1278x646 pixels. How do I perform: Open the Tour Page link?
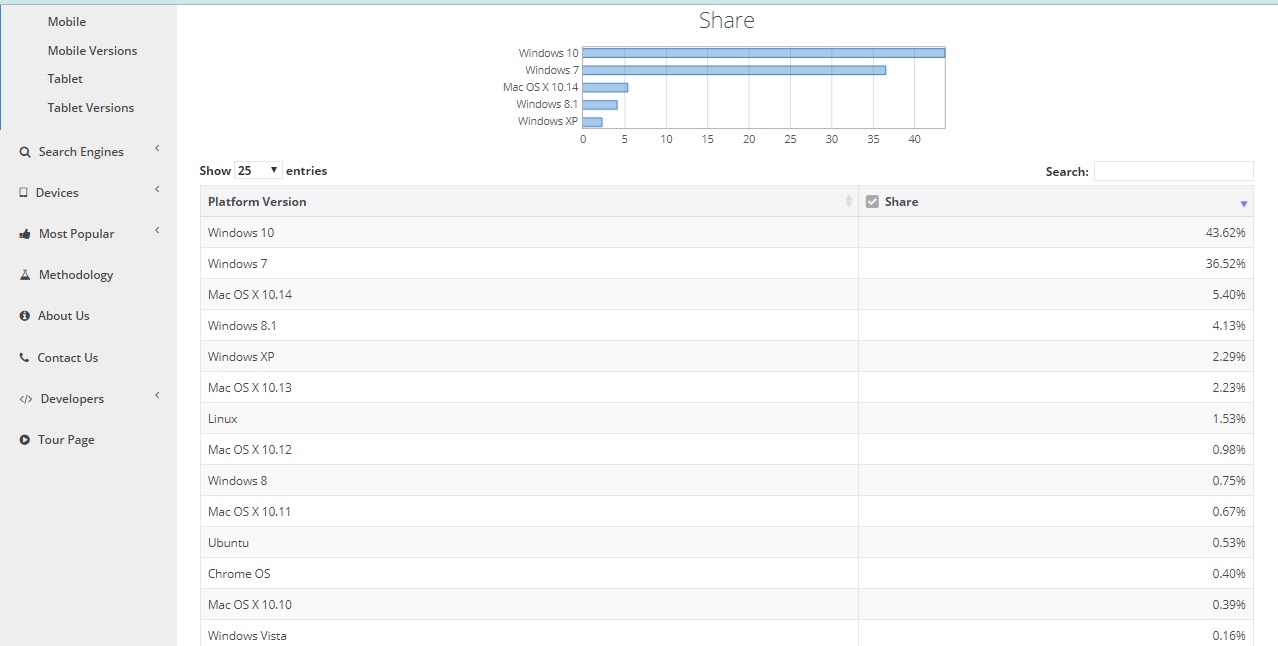tap(66, 440)
